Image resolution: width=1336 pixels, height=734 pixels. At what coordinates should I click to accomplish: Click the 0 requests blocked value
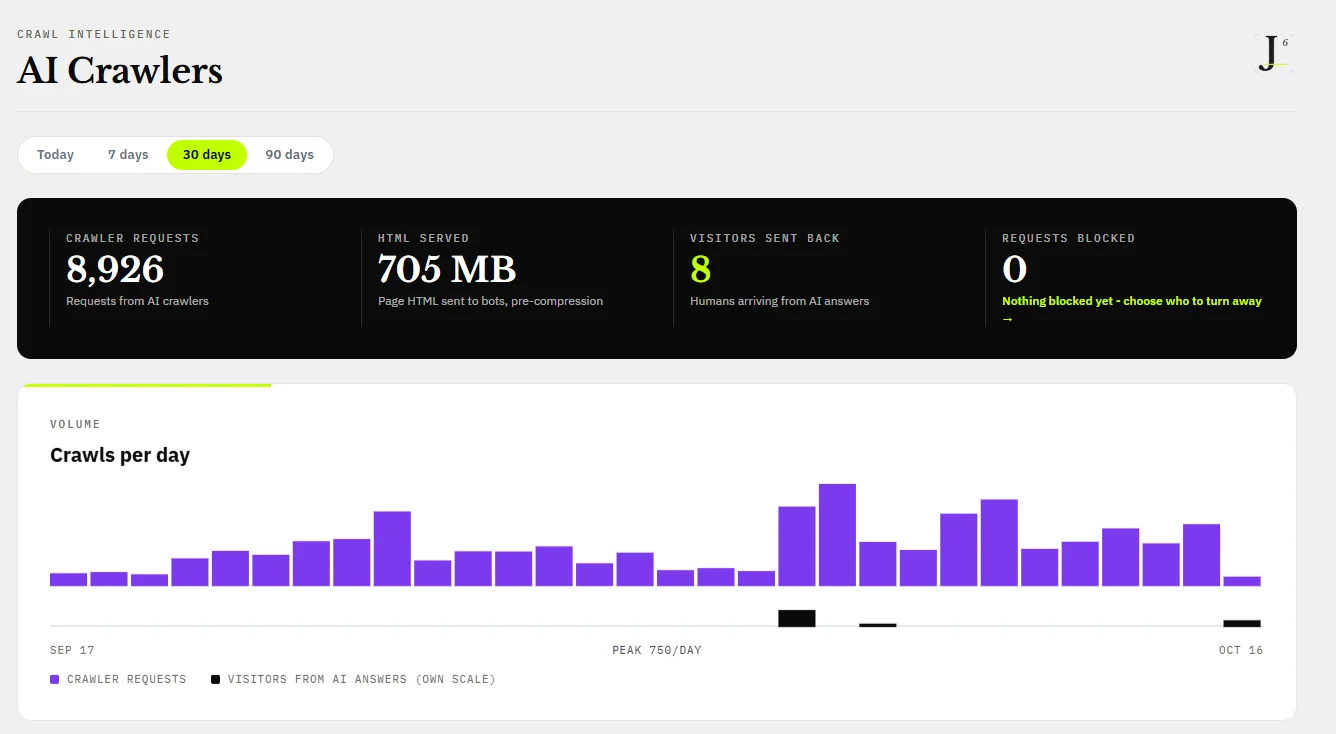tap(1014, 270)
